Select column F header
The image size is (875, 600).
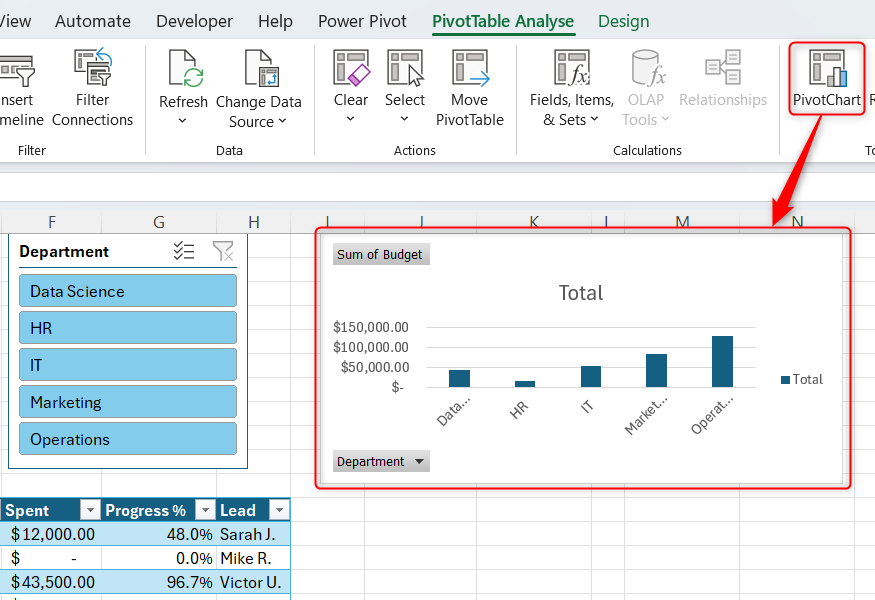click(52, 222)
